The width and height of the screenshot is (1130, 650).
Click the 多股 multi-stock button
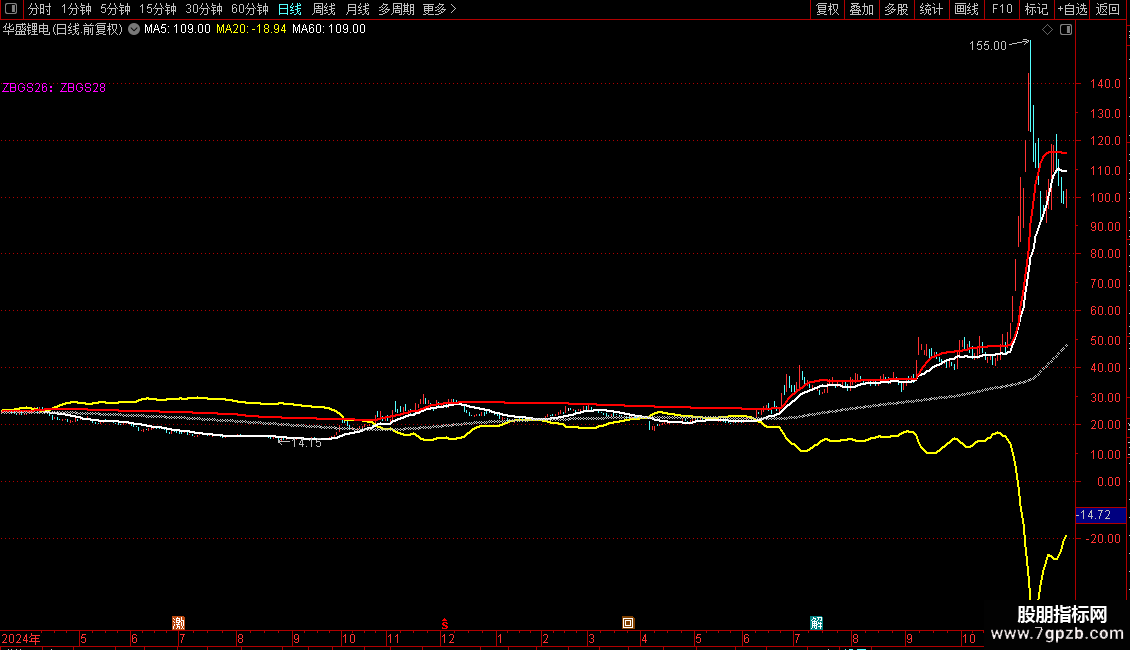click(x=896, y=9)
